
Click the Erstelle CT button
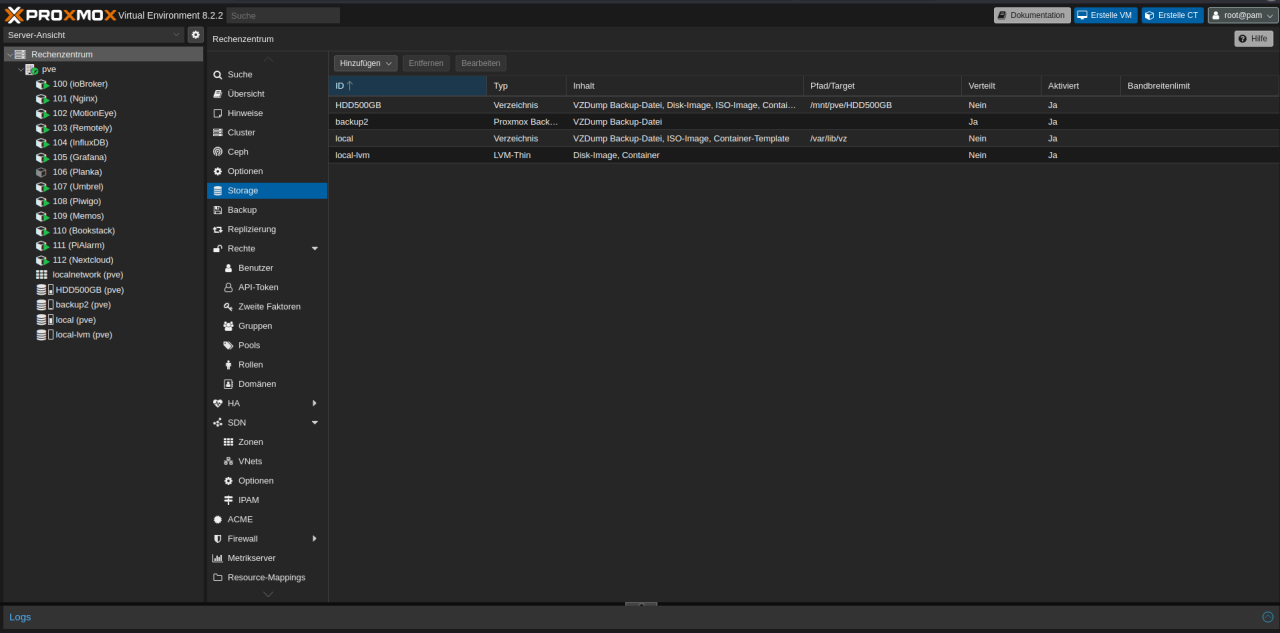1172,15
